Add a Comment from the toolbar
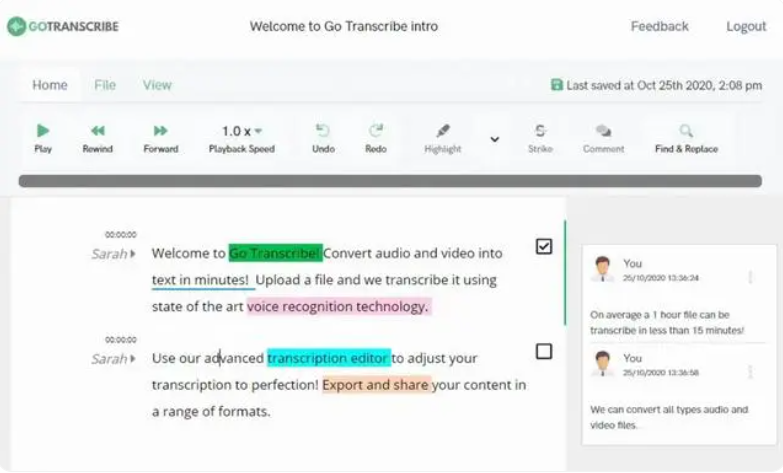 point(603,138)
